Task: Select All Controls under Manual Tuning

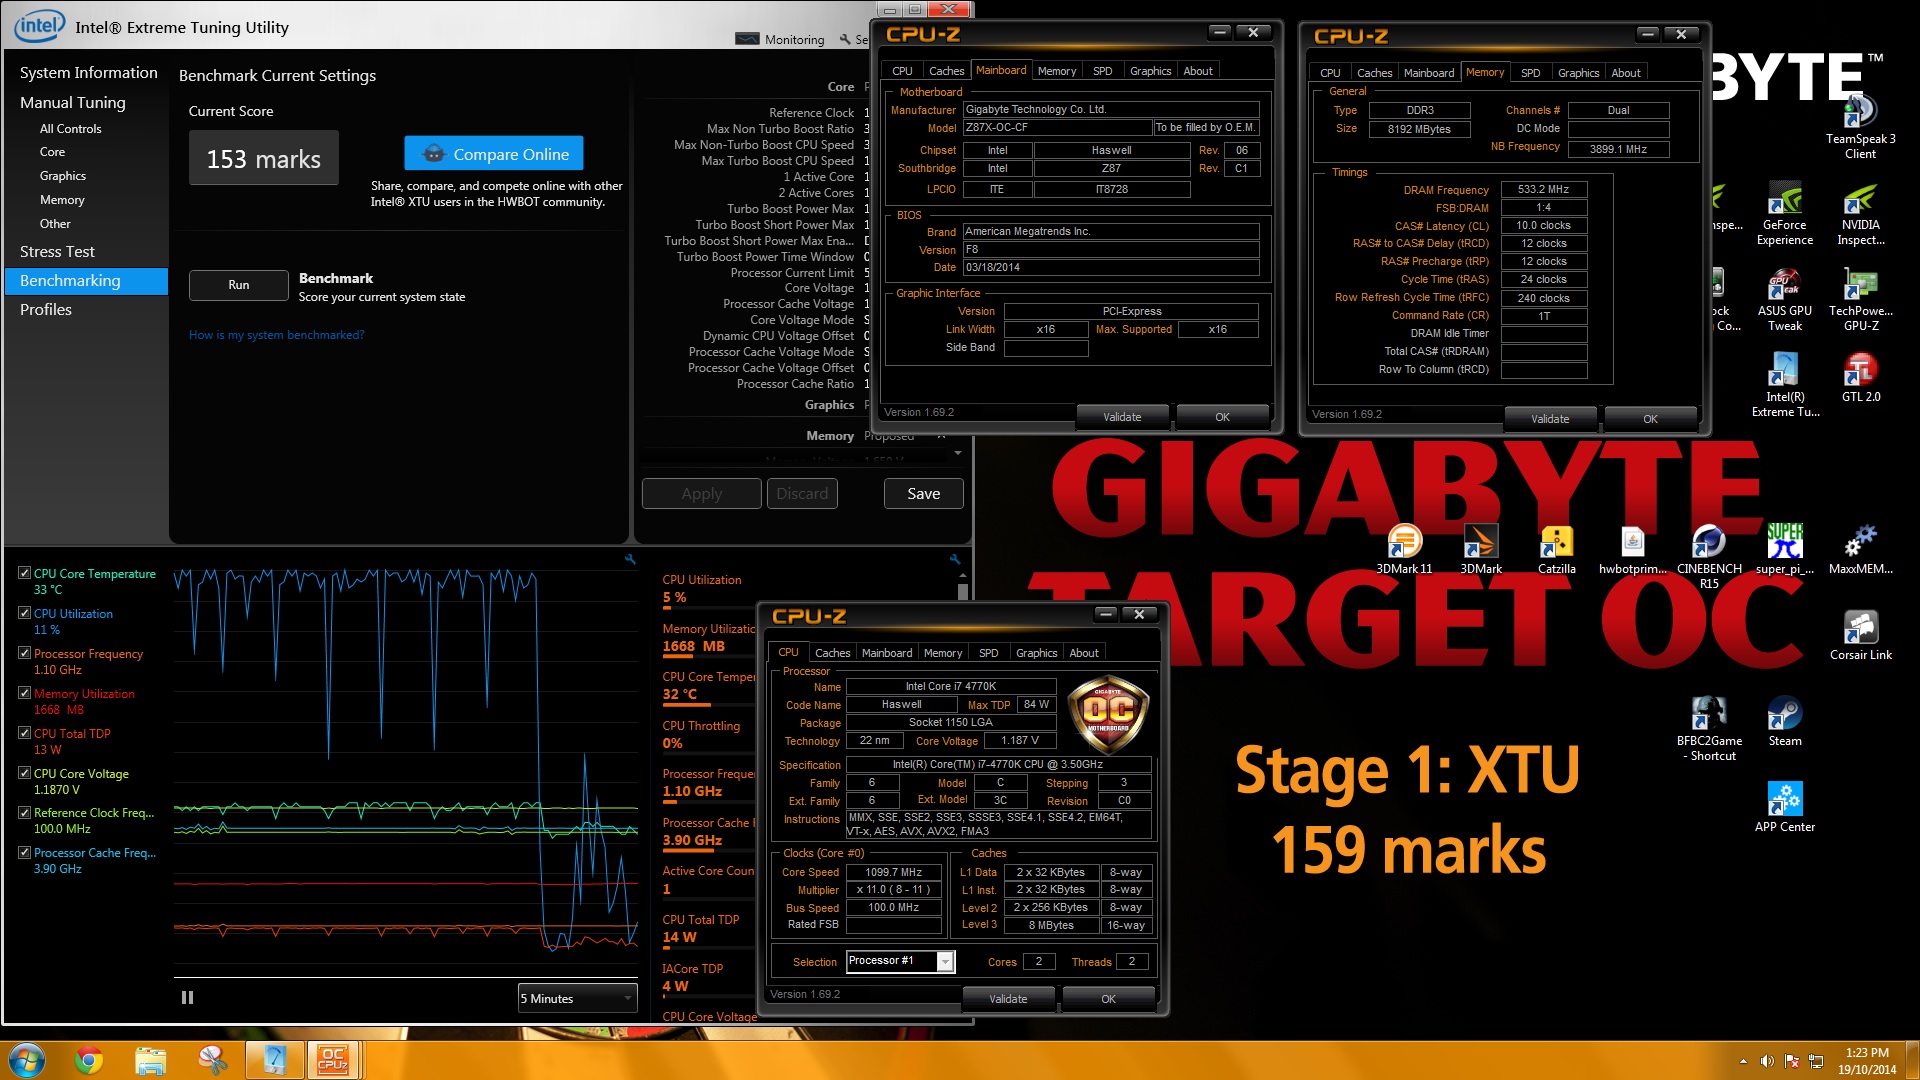Action: [70, 129]
